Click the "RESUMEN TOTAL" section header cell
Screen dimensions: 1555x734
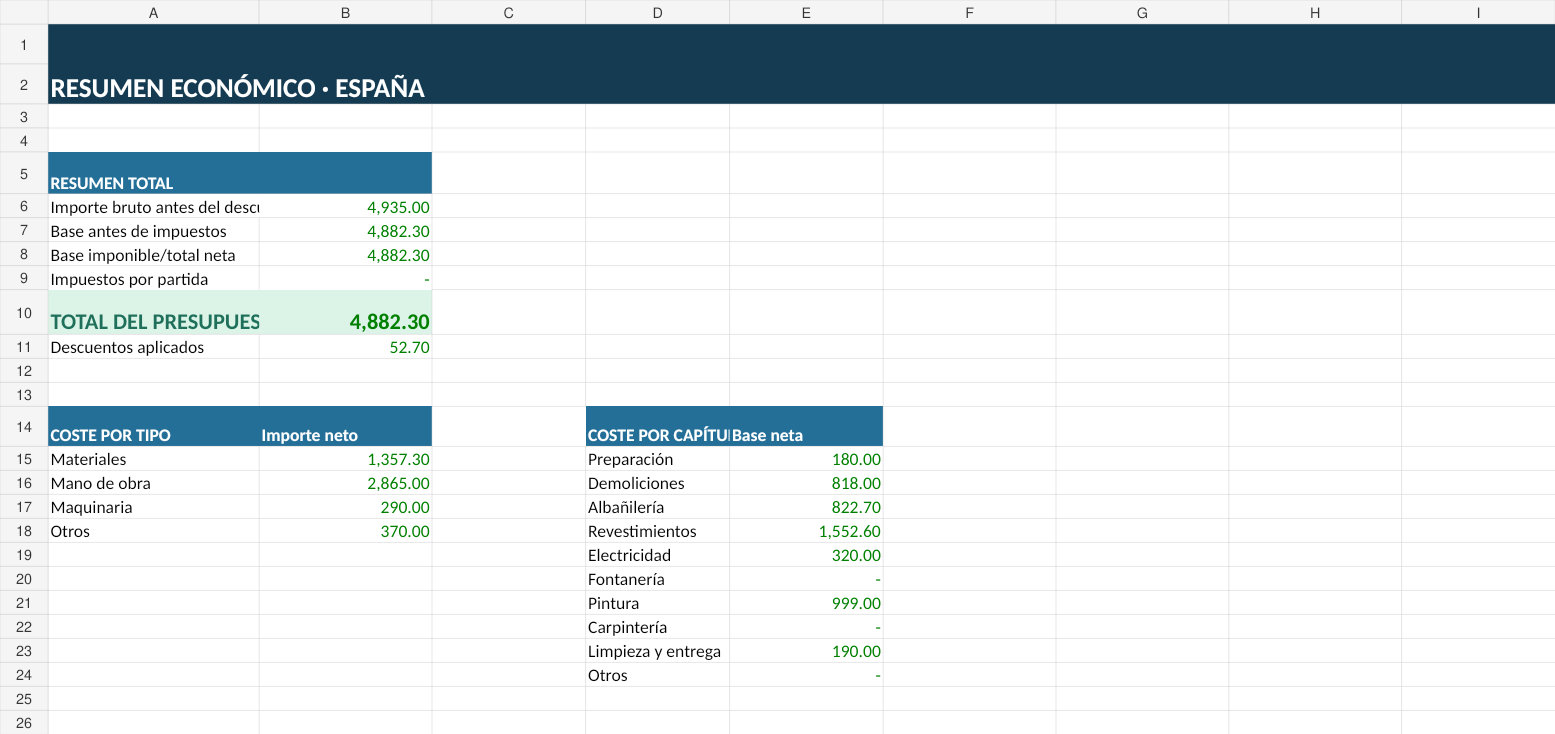point(154,173)
